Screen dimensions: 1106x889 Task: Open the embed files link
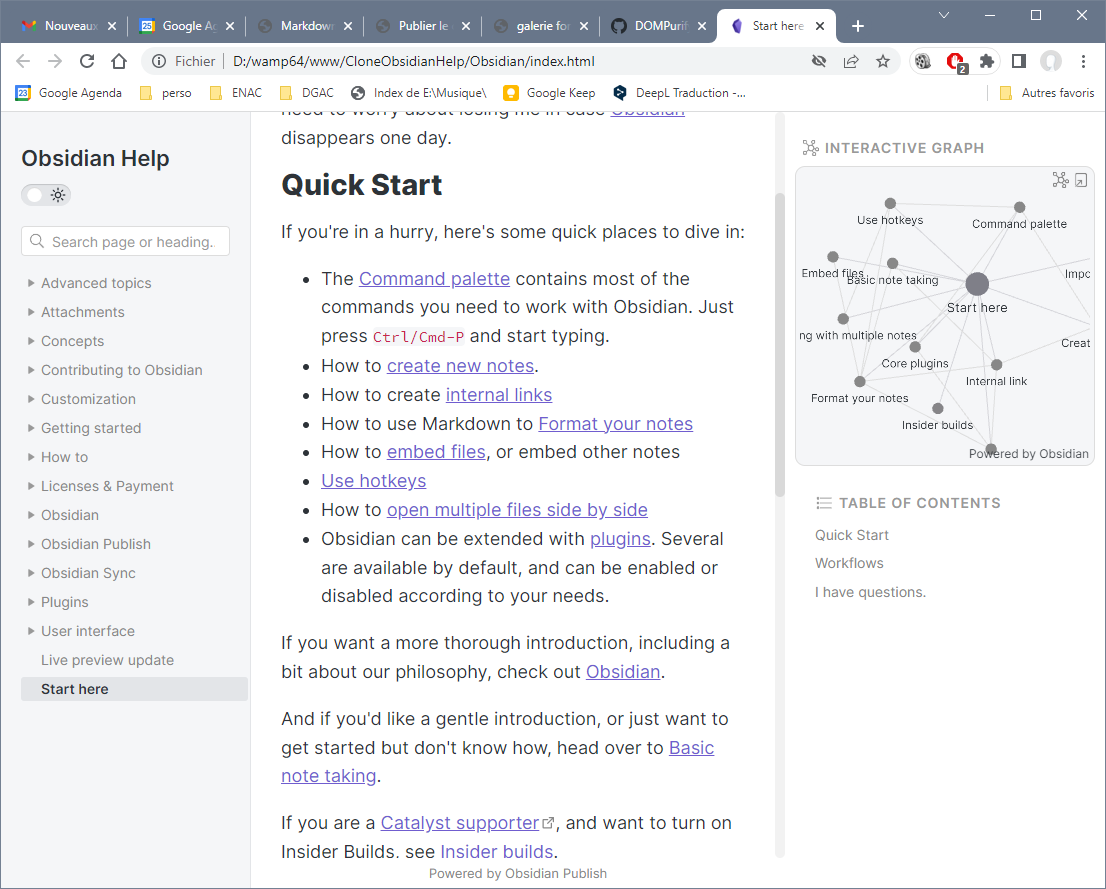(436, 452)
